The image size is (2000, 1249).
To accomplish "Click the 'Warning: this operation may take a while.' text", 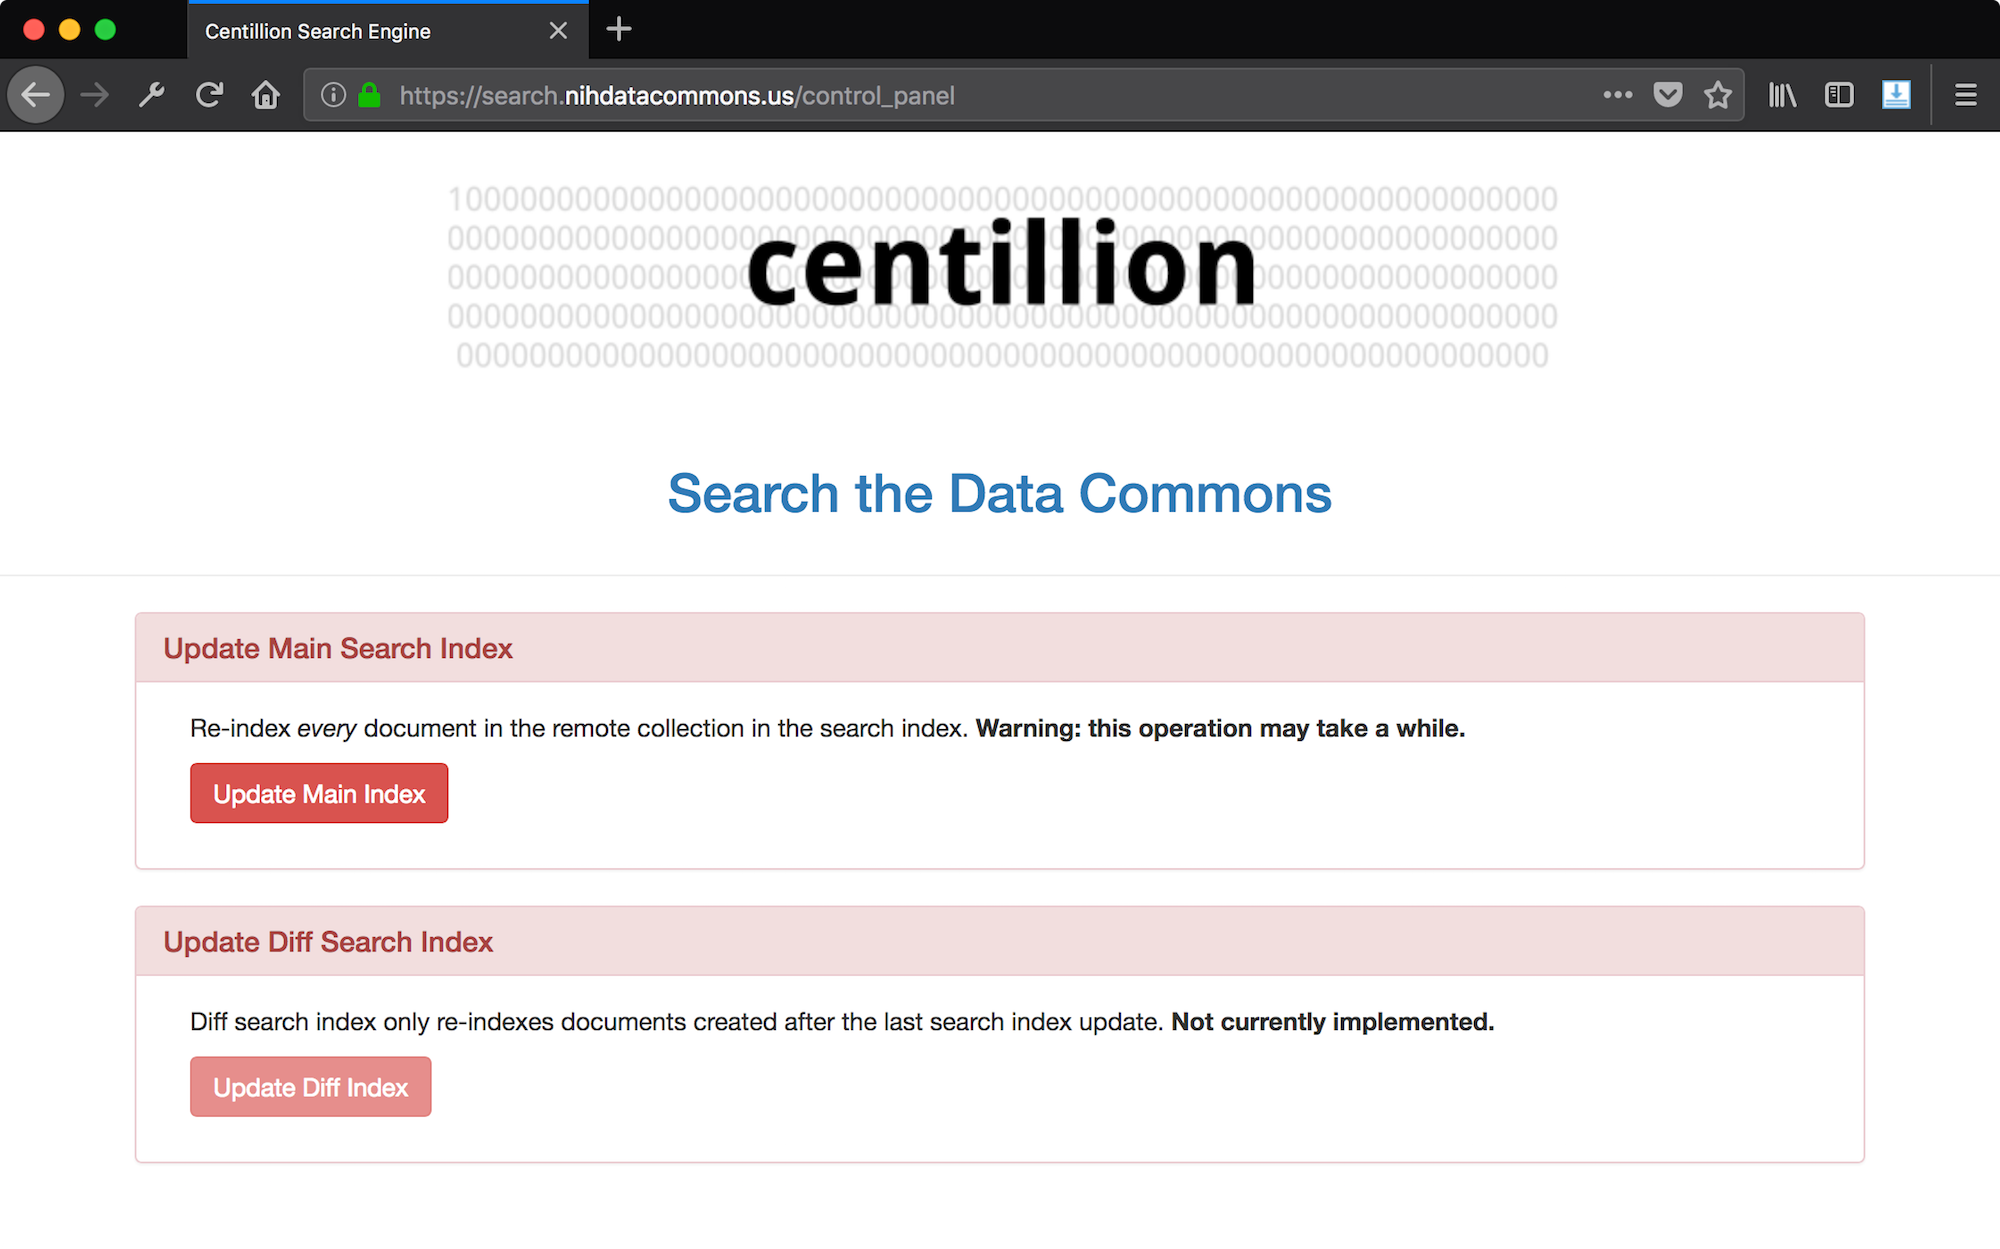I will tap(1220, 728).
